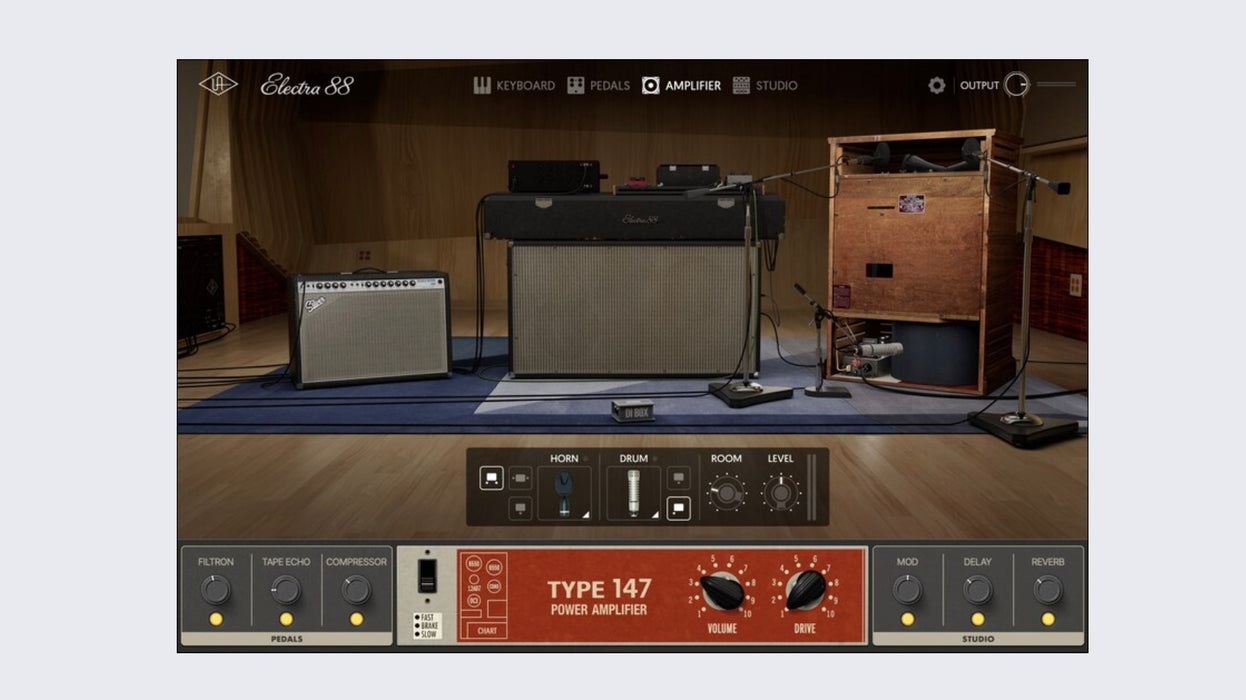Click the STUDIO section footer label
Image resolution: width=1246 pixels, height=700 pixels.
pos(978,638)
